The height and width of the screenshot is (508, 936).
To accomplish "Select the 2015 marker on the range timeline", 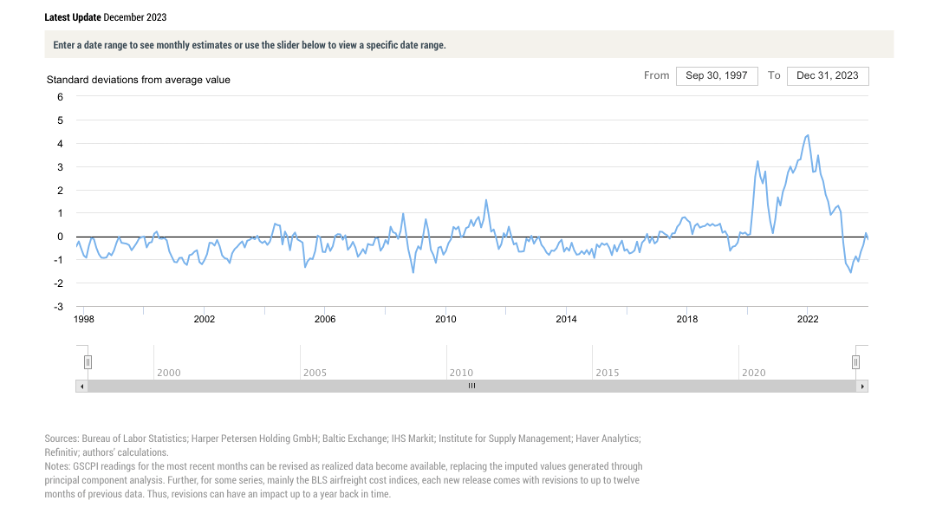I will (x=607, y=372).
